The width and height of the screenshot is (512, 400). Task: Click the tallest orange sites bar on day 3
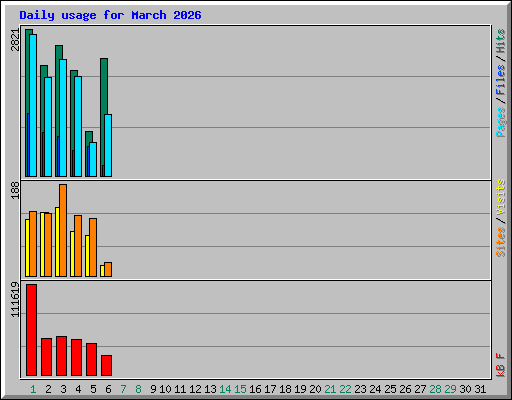coord(63,230)
